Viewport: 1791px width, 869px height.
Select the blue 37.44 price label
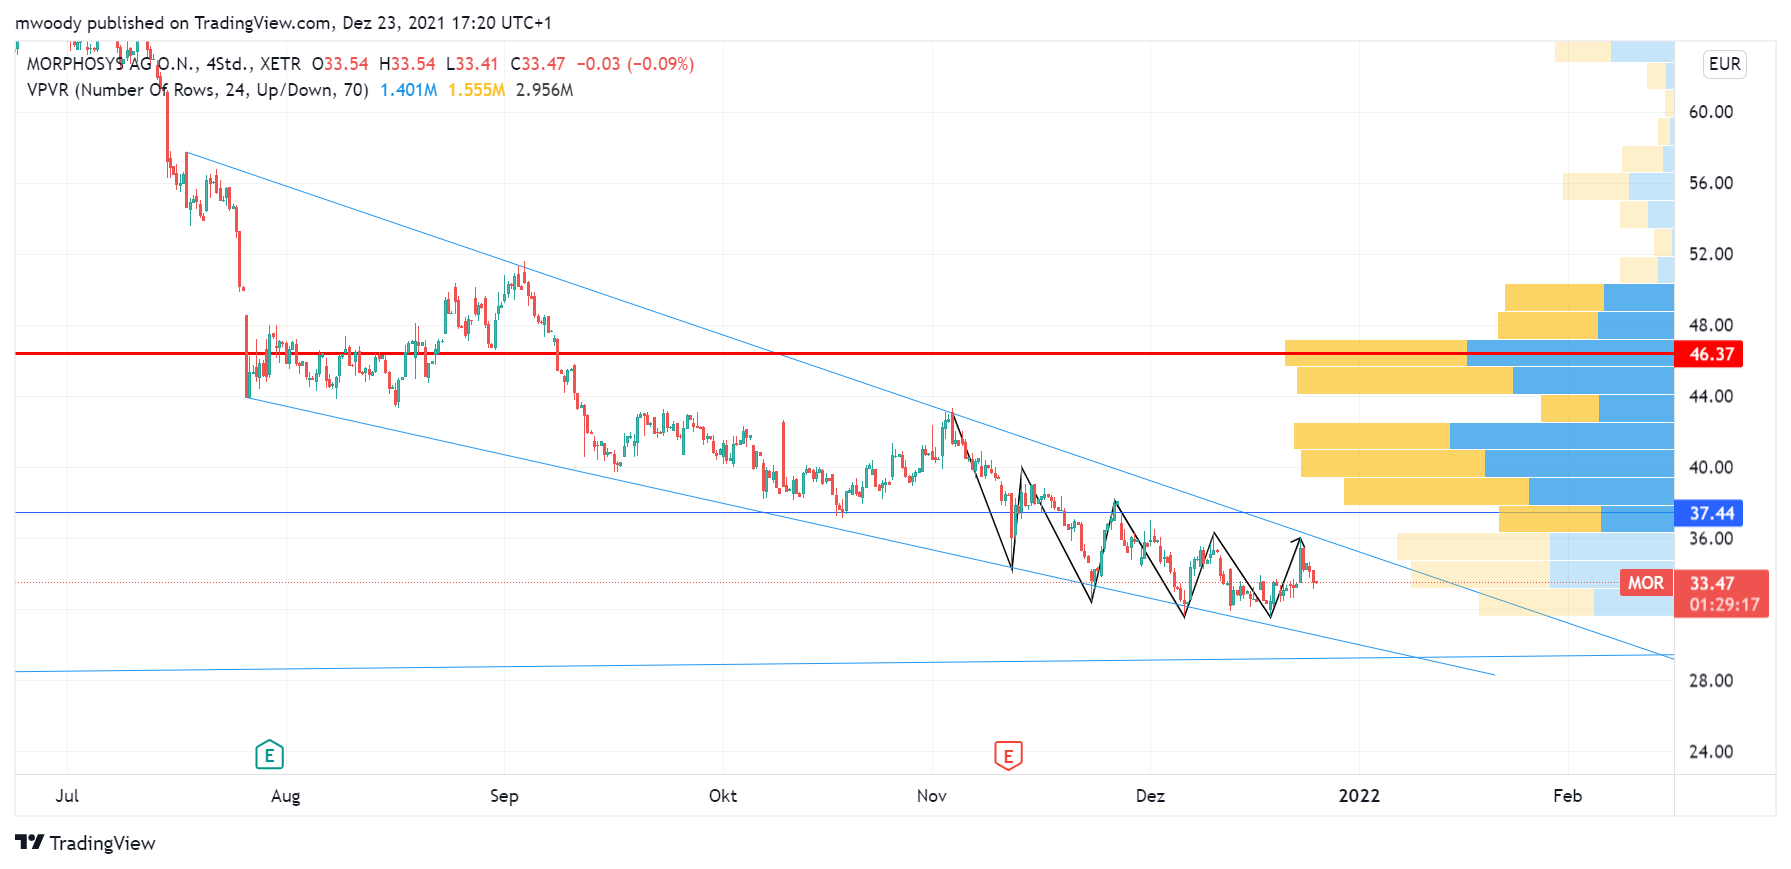pyautogui.click(x=1711, y=513)
